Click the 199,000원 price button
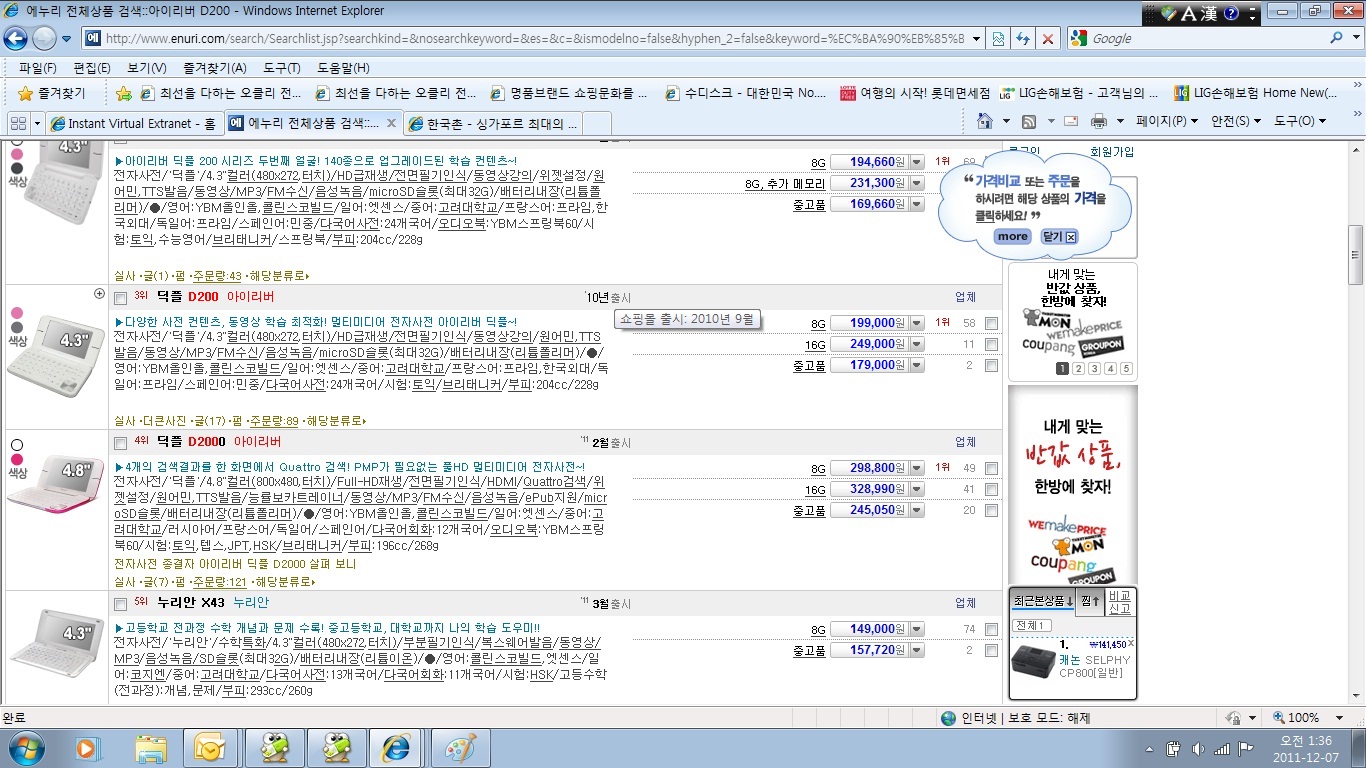This screenshot has height=768, width=1366. 868,323
